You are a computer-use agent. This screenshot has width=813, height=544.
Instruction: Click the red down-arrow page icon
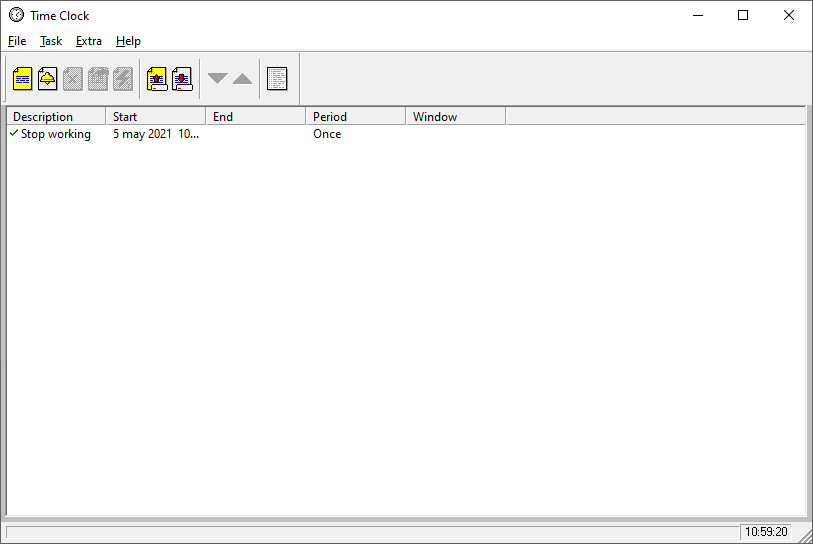point(181,79)
